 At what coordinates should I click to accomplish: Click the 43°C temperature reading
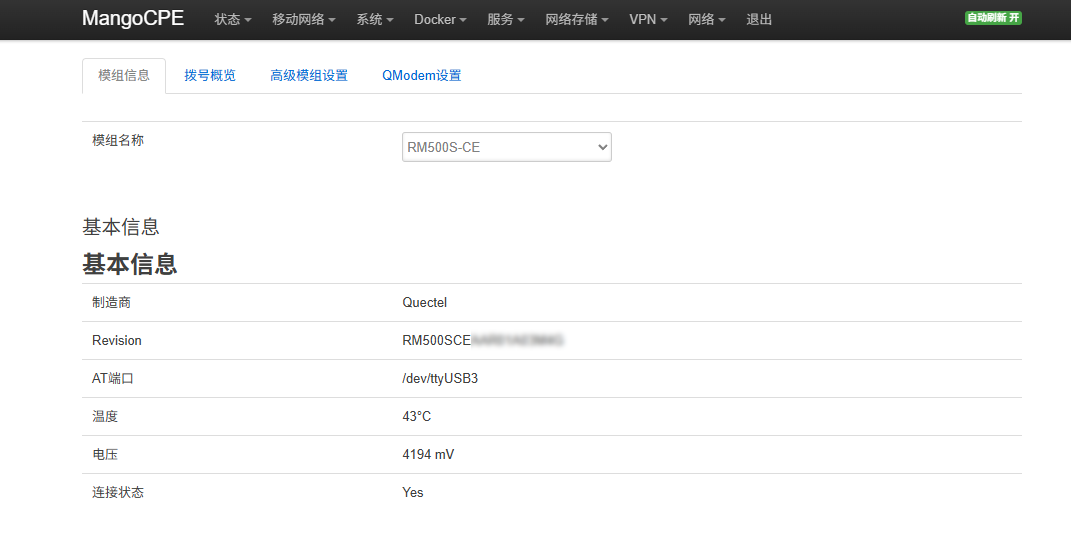tap(417, 417)
